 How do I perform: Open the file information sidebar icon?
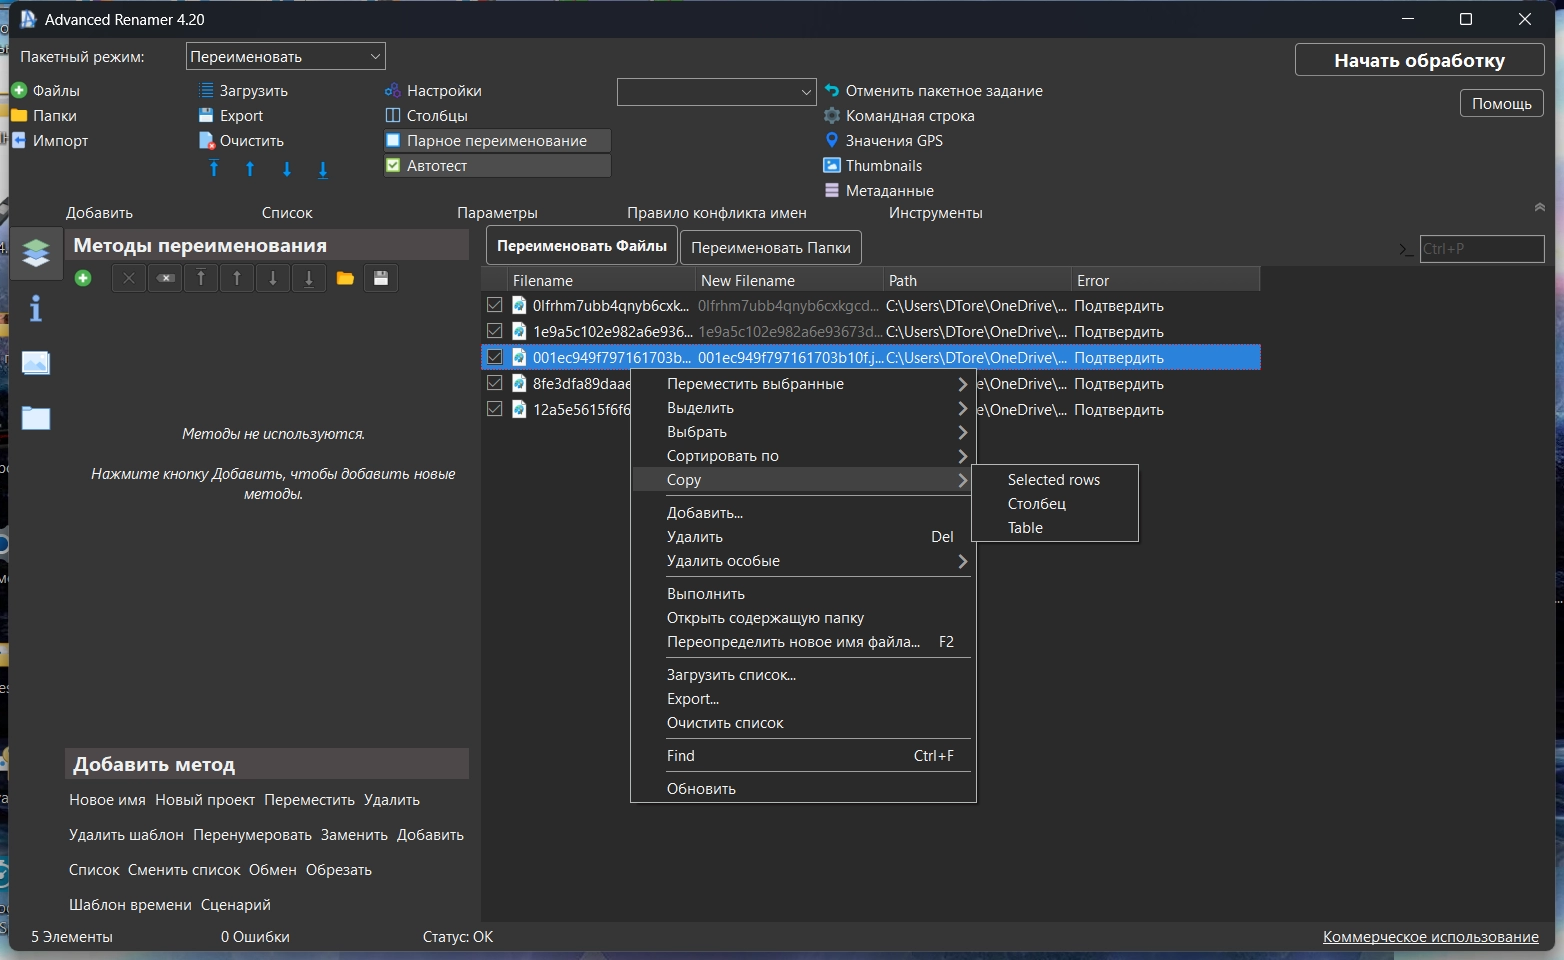click(x=36, y=309)
